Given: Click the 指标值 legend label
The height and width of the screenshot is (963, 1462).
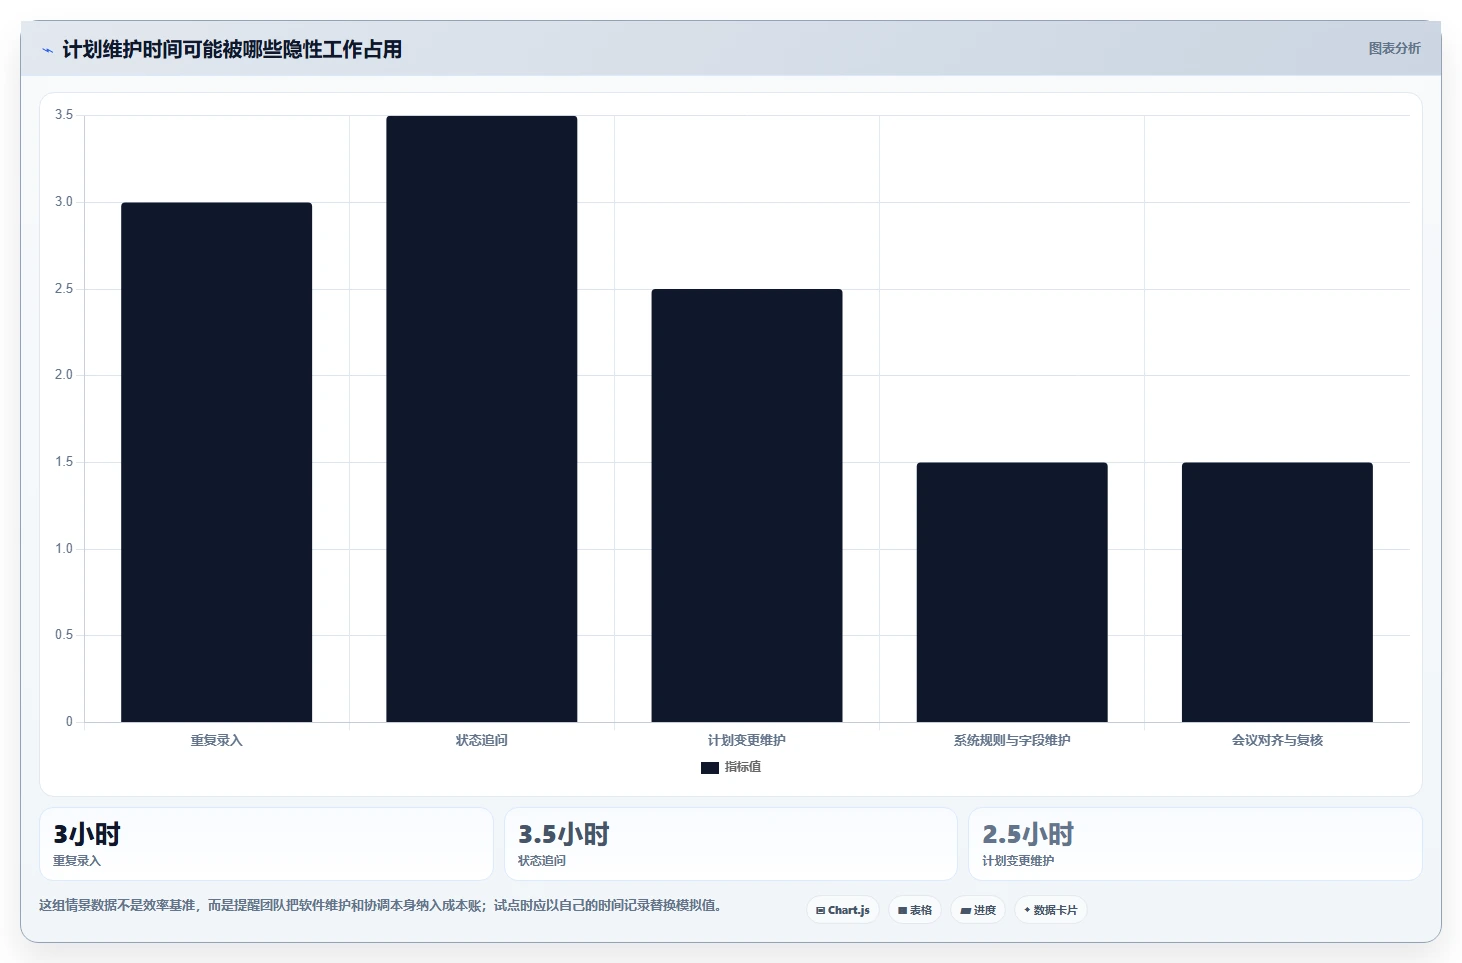Looking at the screenshot, I should click(x=743, y=767).
